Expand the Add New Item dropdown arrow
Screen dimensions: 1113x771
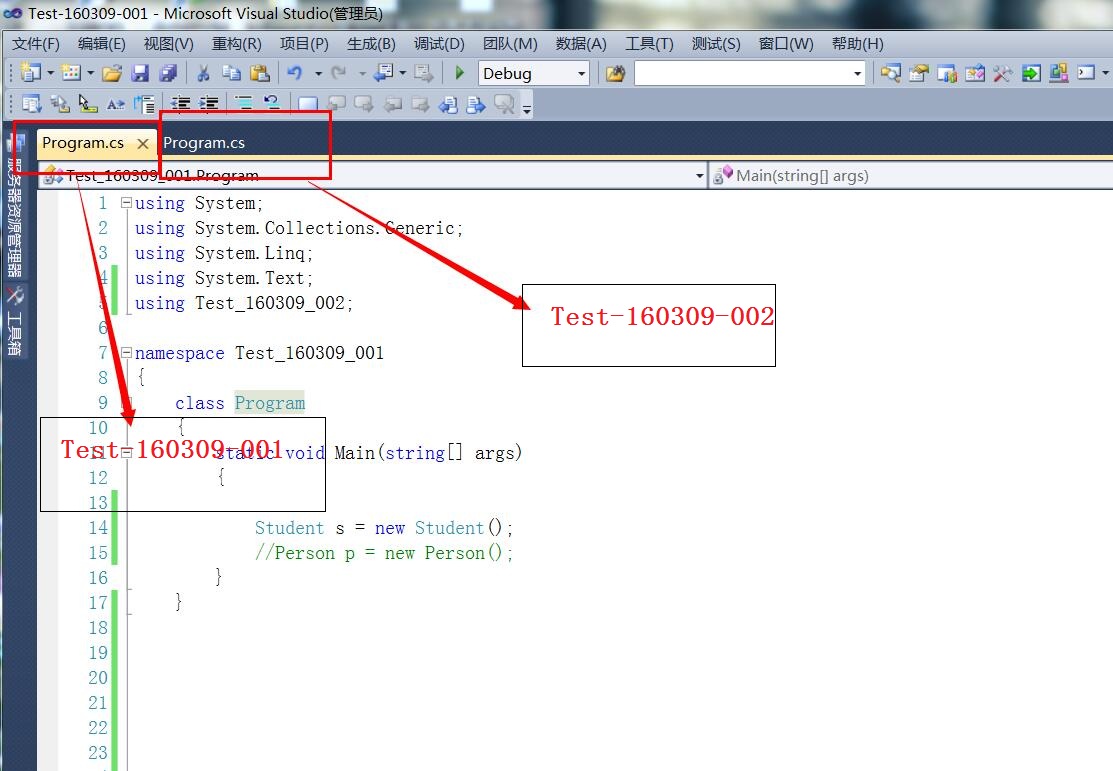90,73
